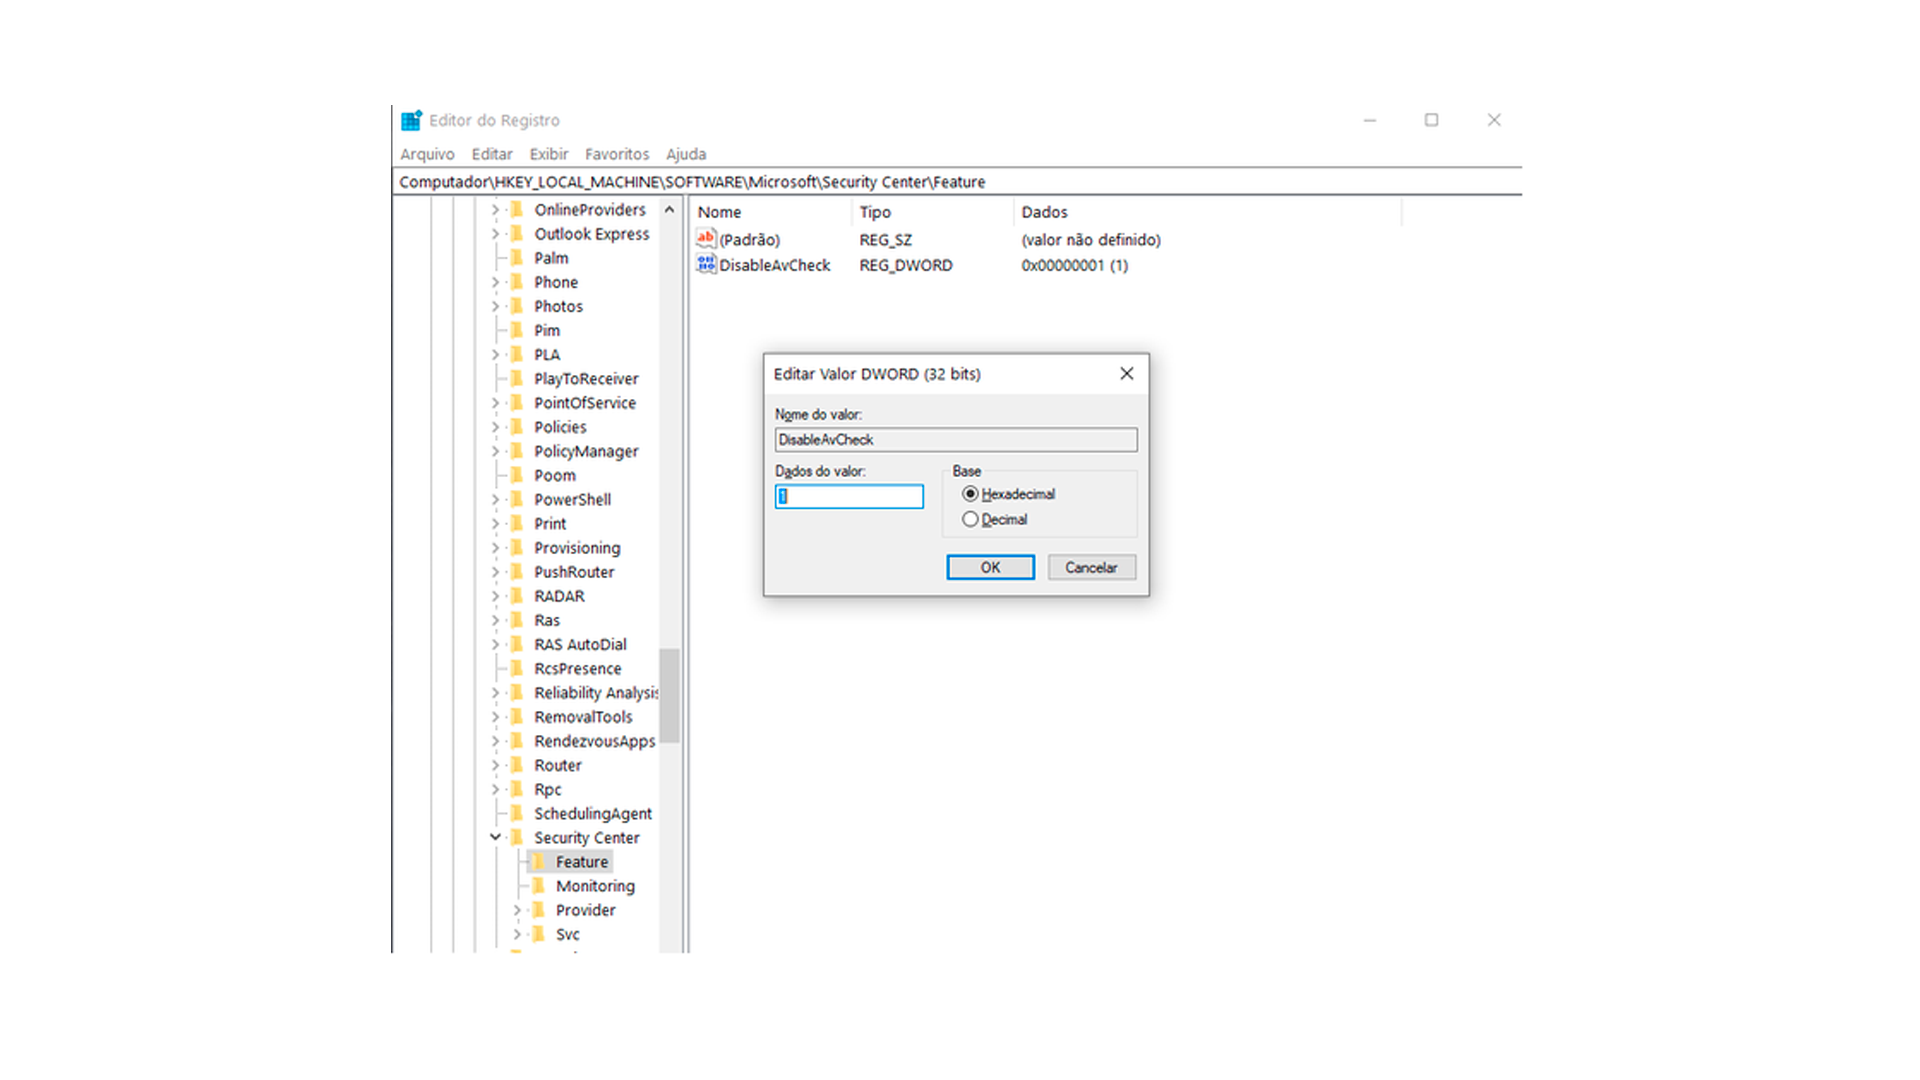The width and height of the screenshot is (1920, 1080).
Task: Click the Outlook Express folder icon
Action: tap(517, 234)
